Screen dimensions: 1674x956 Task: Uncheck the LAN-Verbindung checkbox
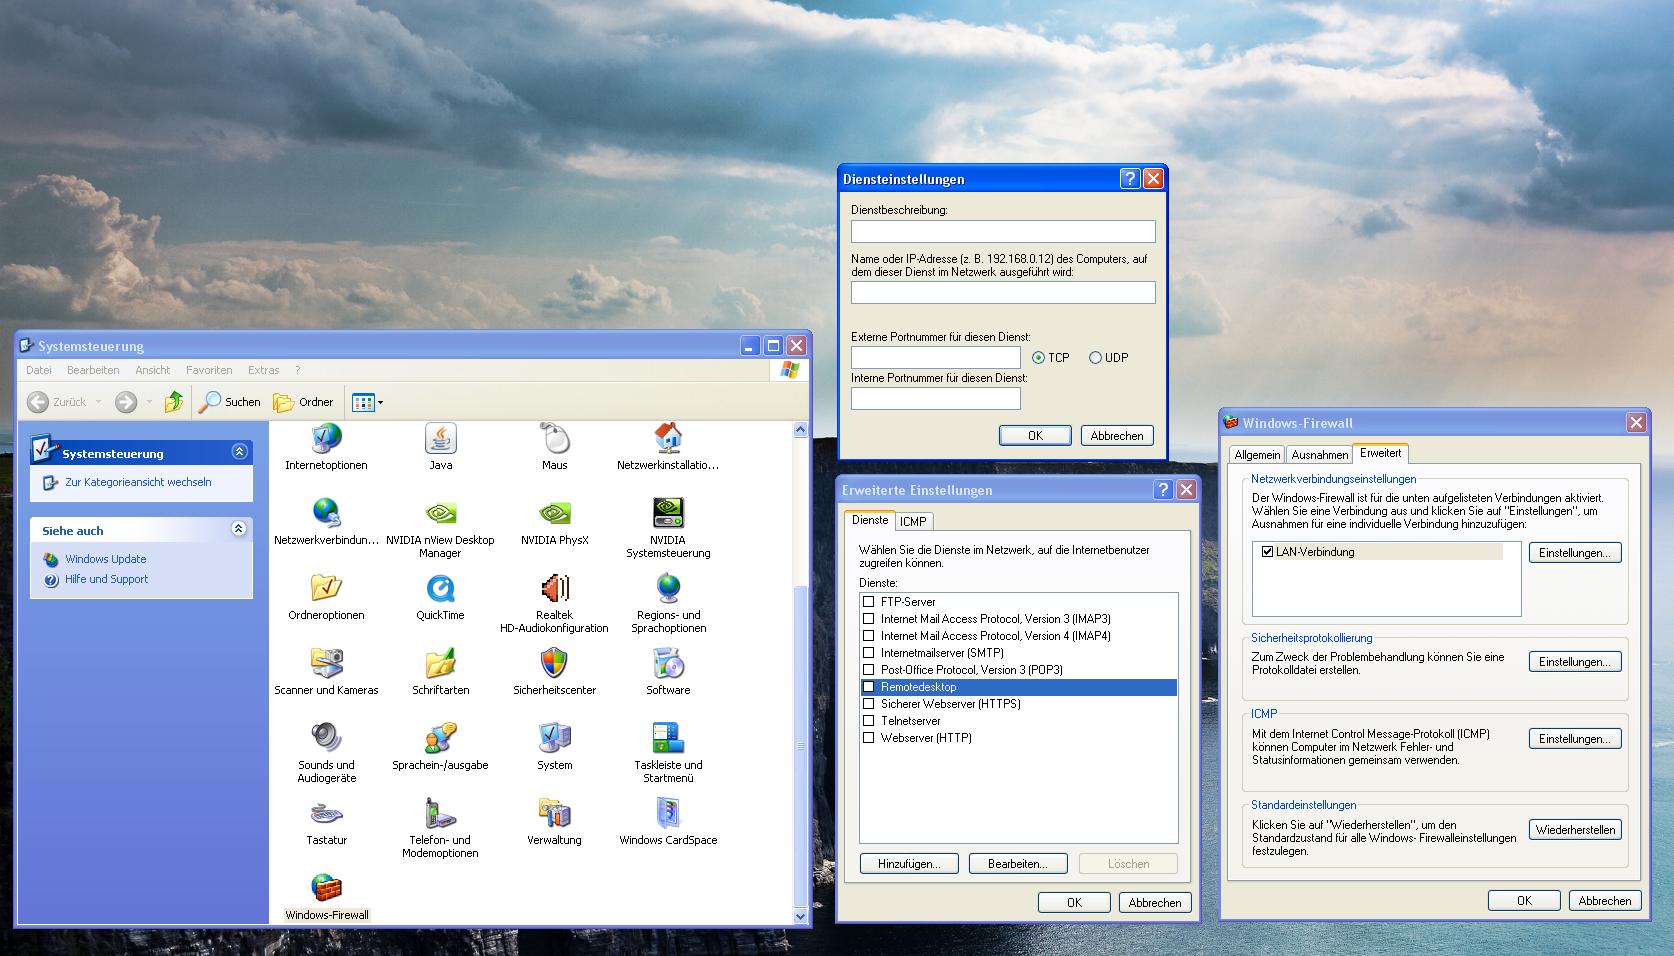pyautogui.click(x=1268, y=552)
